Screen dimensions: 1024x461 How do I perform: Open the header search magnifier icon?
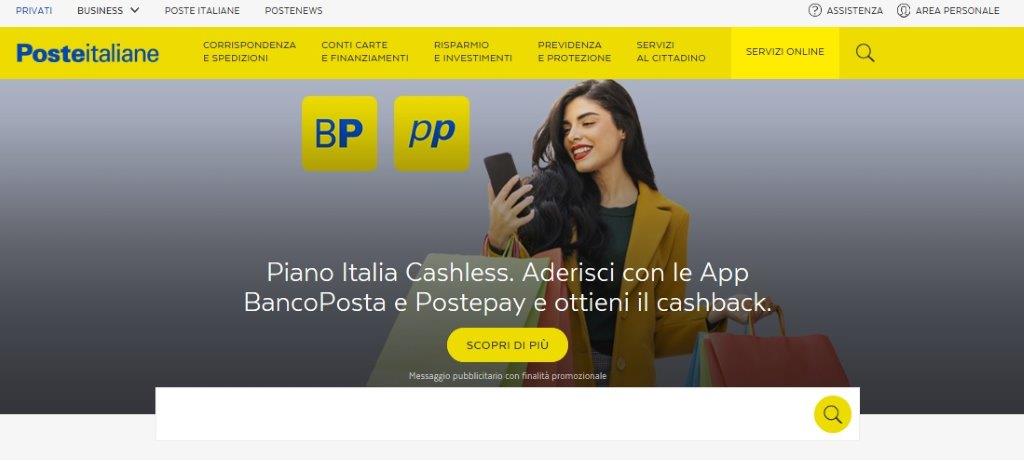point(865,53)
